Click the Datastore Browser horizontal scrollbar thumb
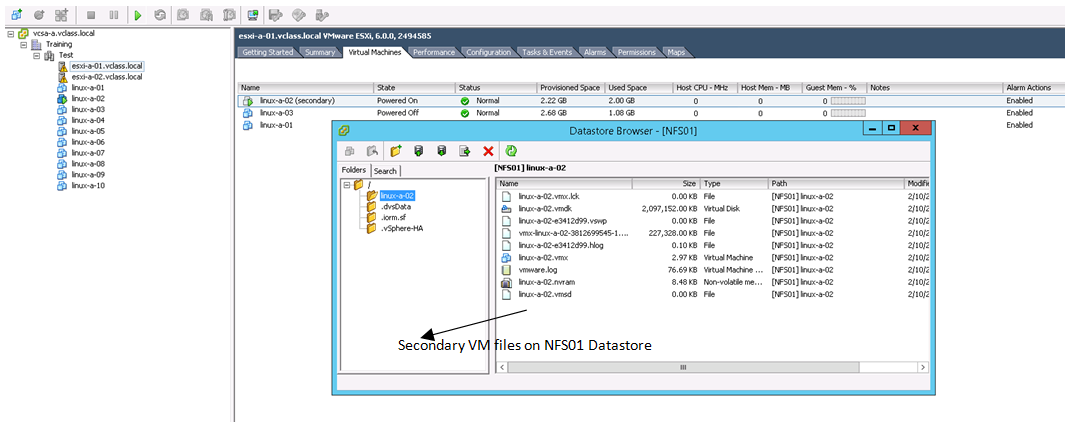 682,367
